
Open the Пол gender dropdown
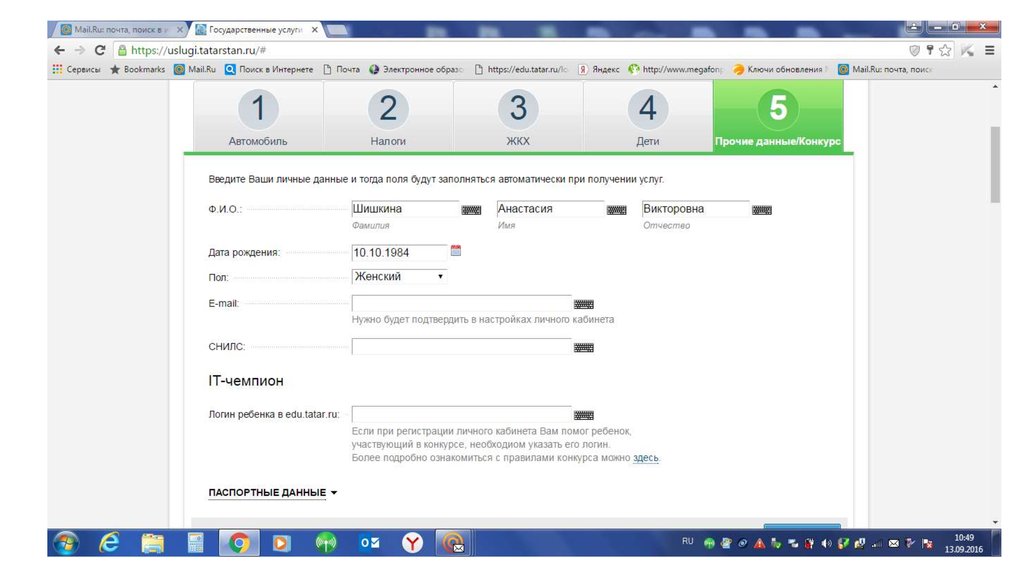tap(400, 277)
